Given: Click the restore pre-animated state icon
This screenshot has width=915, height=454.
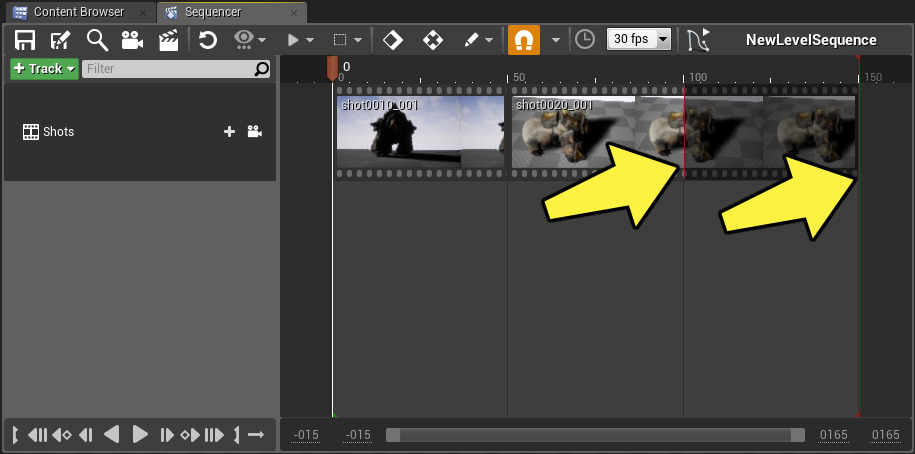Looking at the screenshot, I should (208, 40).
